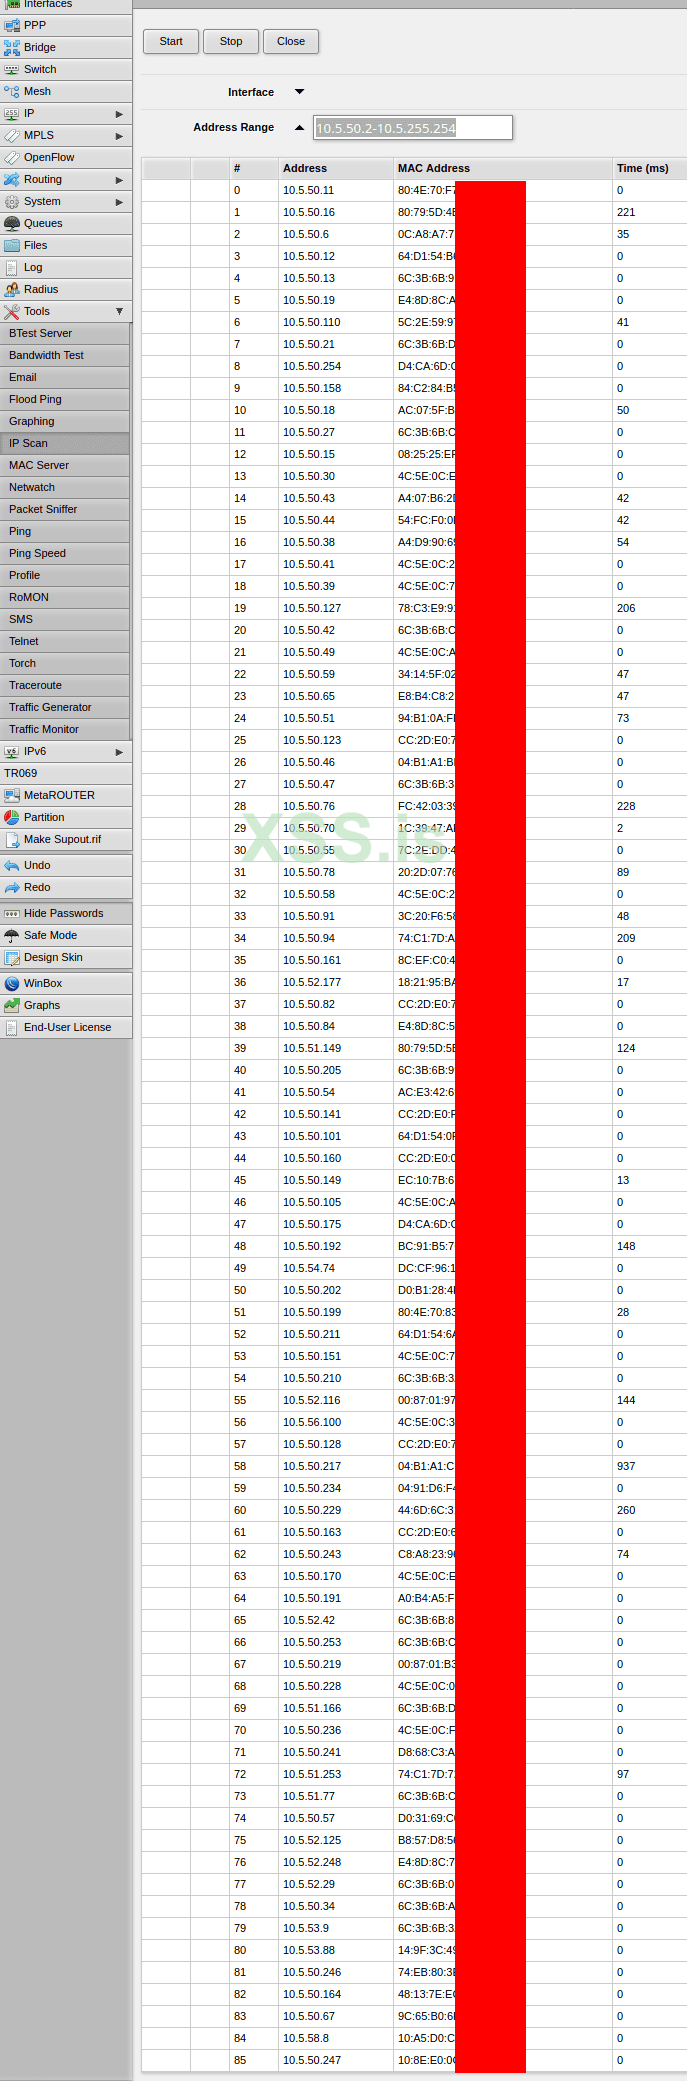The width and height of the screenshot is (687, 2081).
Task: Click the MPLS icon
Action: click(12, 135)
